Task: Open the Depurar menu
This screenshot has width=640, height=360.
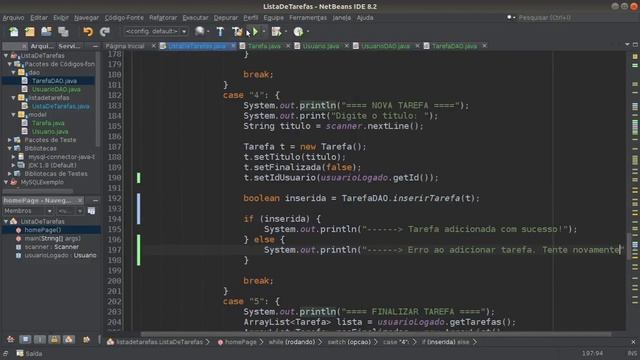Action: click(x=226, y=18)
